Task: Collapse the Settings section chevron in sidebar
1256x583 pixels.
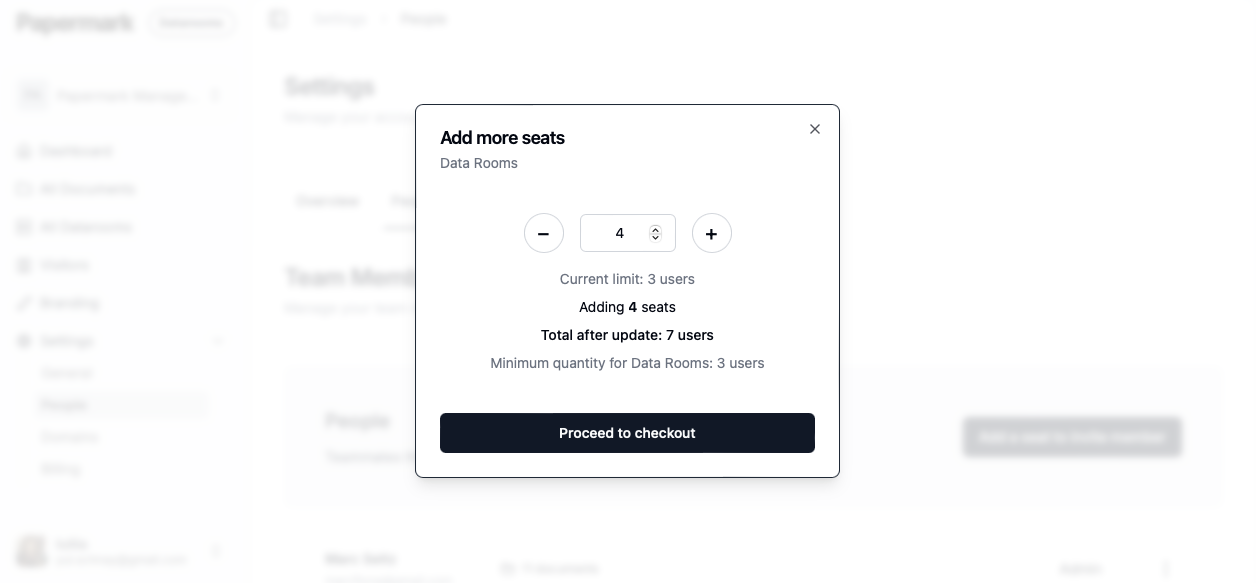Action: (x=219, y=341)
